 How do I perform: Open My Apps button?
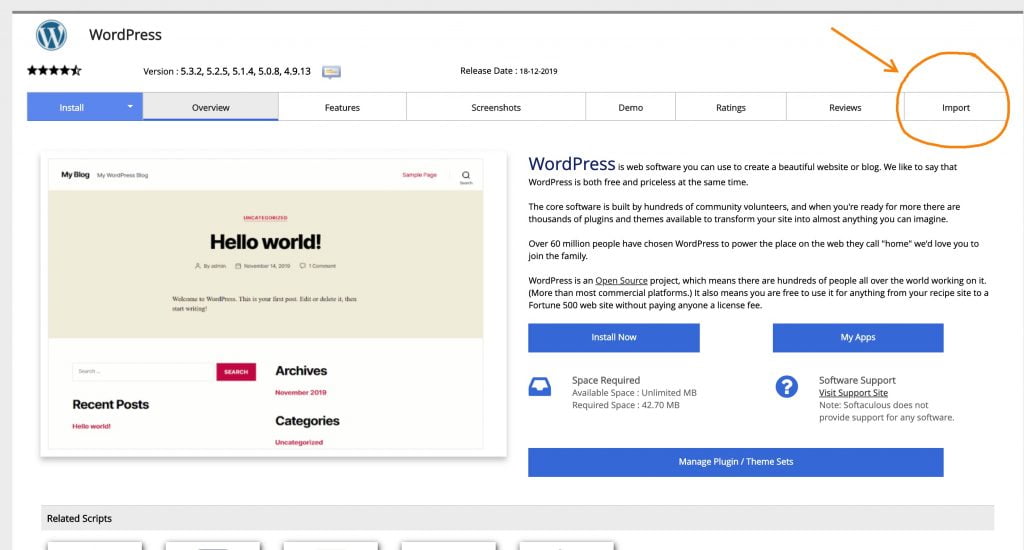click(857, 337)
